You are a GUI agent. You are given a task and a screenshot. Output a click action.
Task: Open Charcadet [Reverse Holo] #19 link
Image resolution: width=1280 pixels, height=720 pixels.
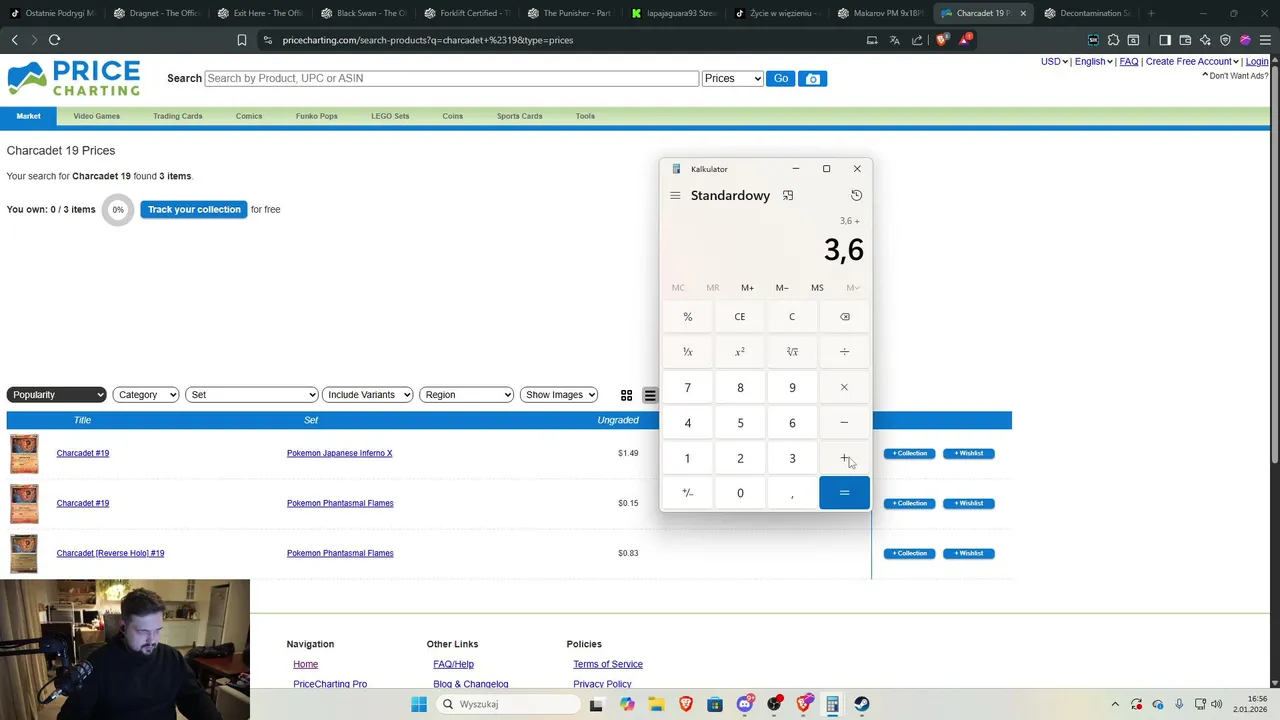click(x=110, y=553)
